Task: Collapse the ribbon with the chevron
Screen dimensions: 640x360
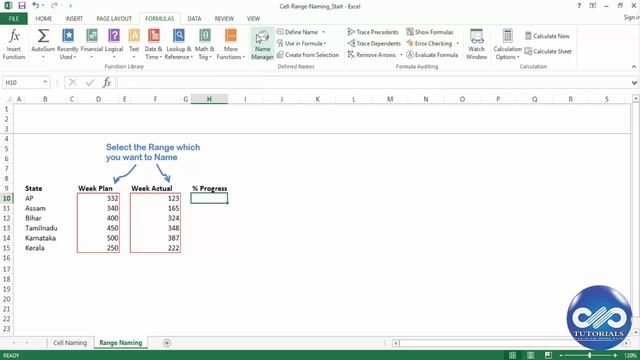Action: click(x=634, y=67)
